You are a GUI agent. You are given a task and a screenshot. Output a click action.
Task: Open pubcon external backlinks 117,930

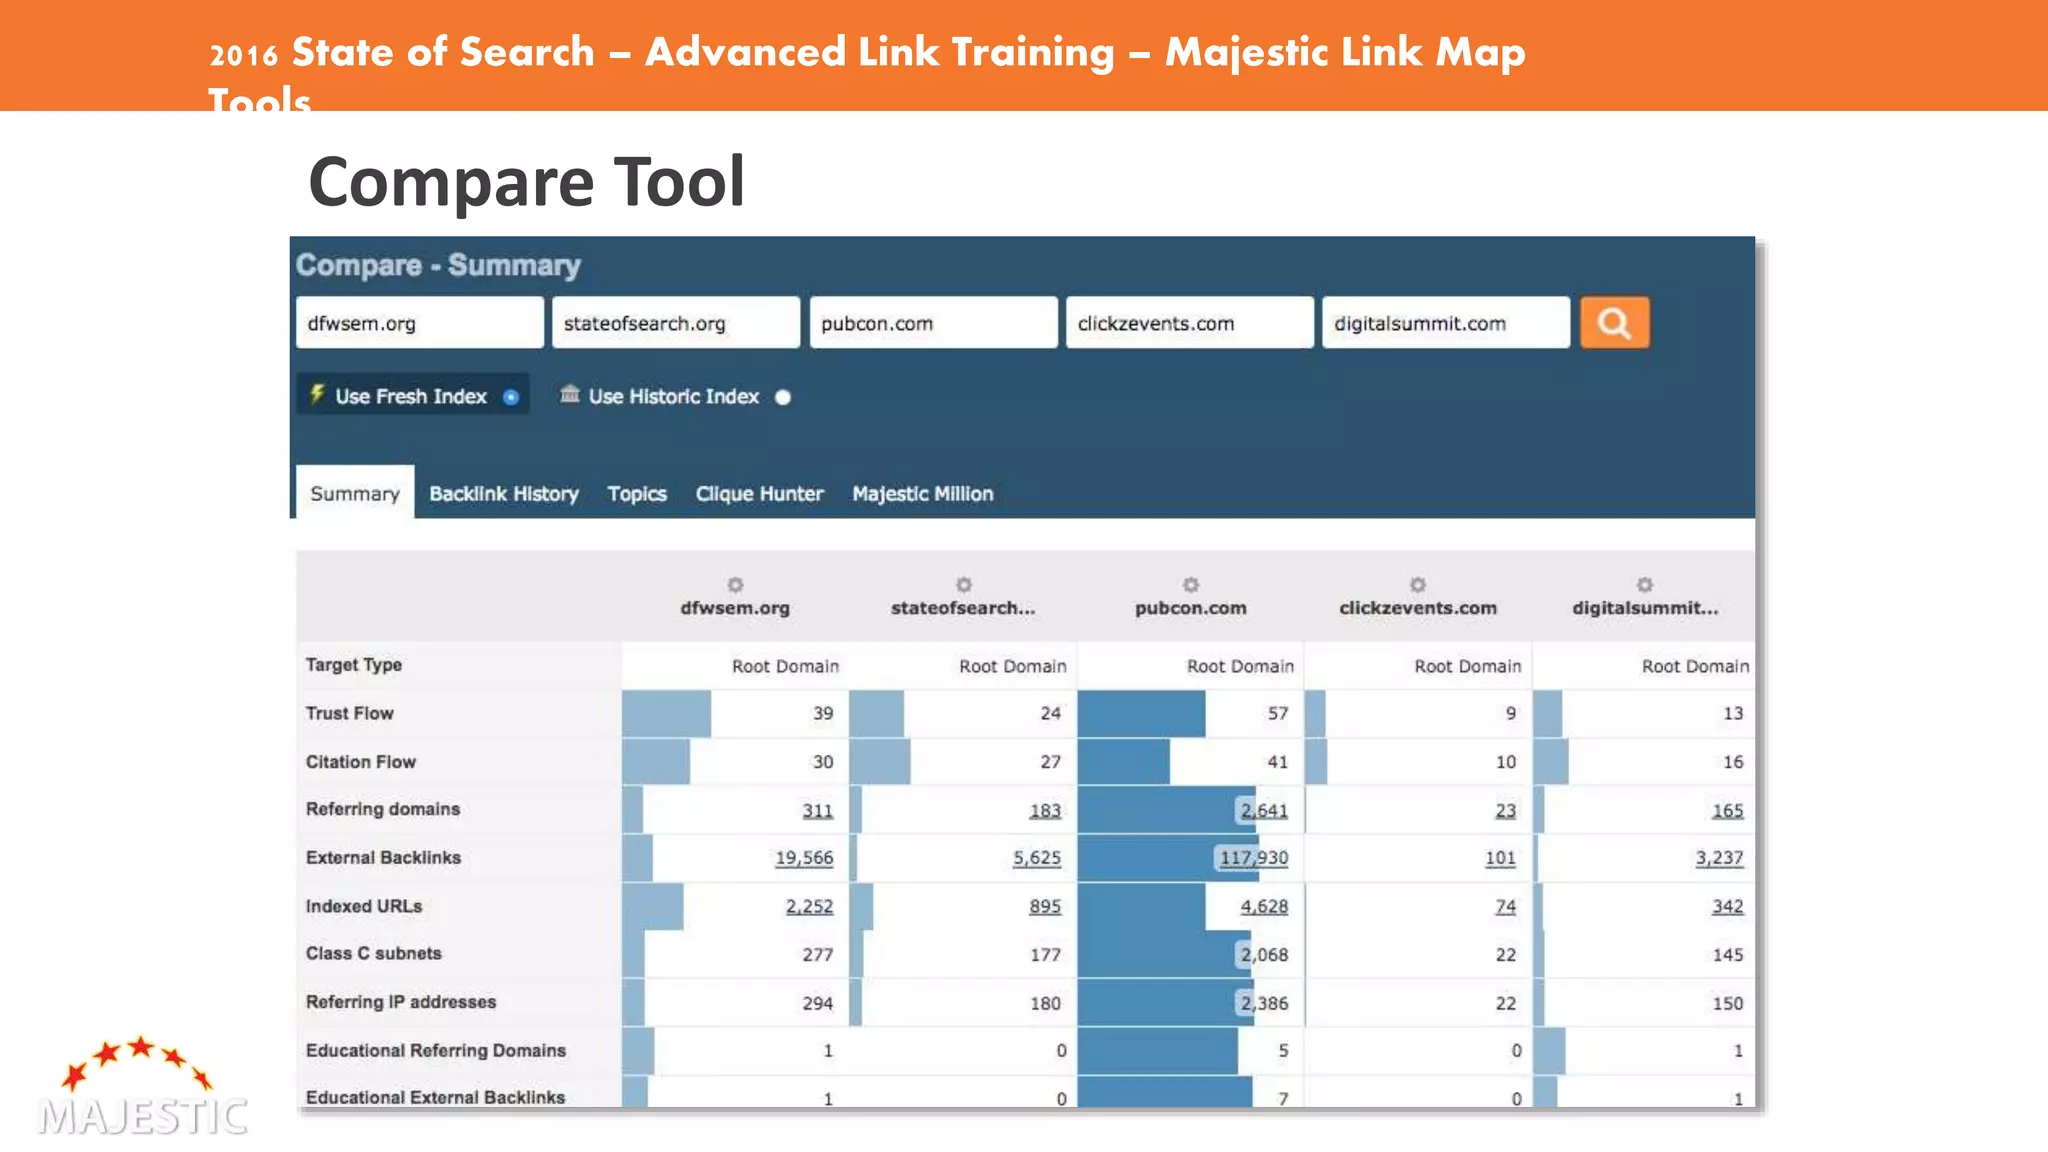[x=1254, y=858]
